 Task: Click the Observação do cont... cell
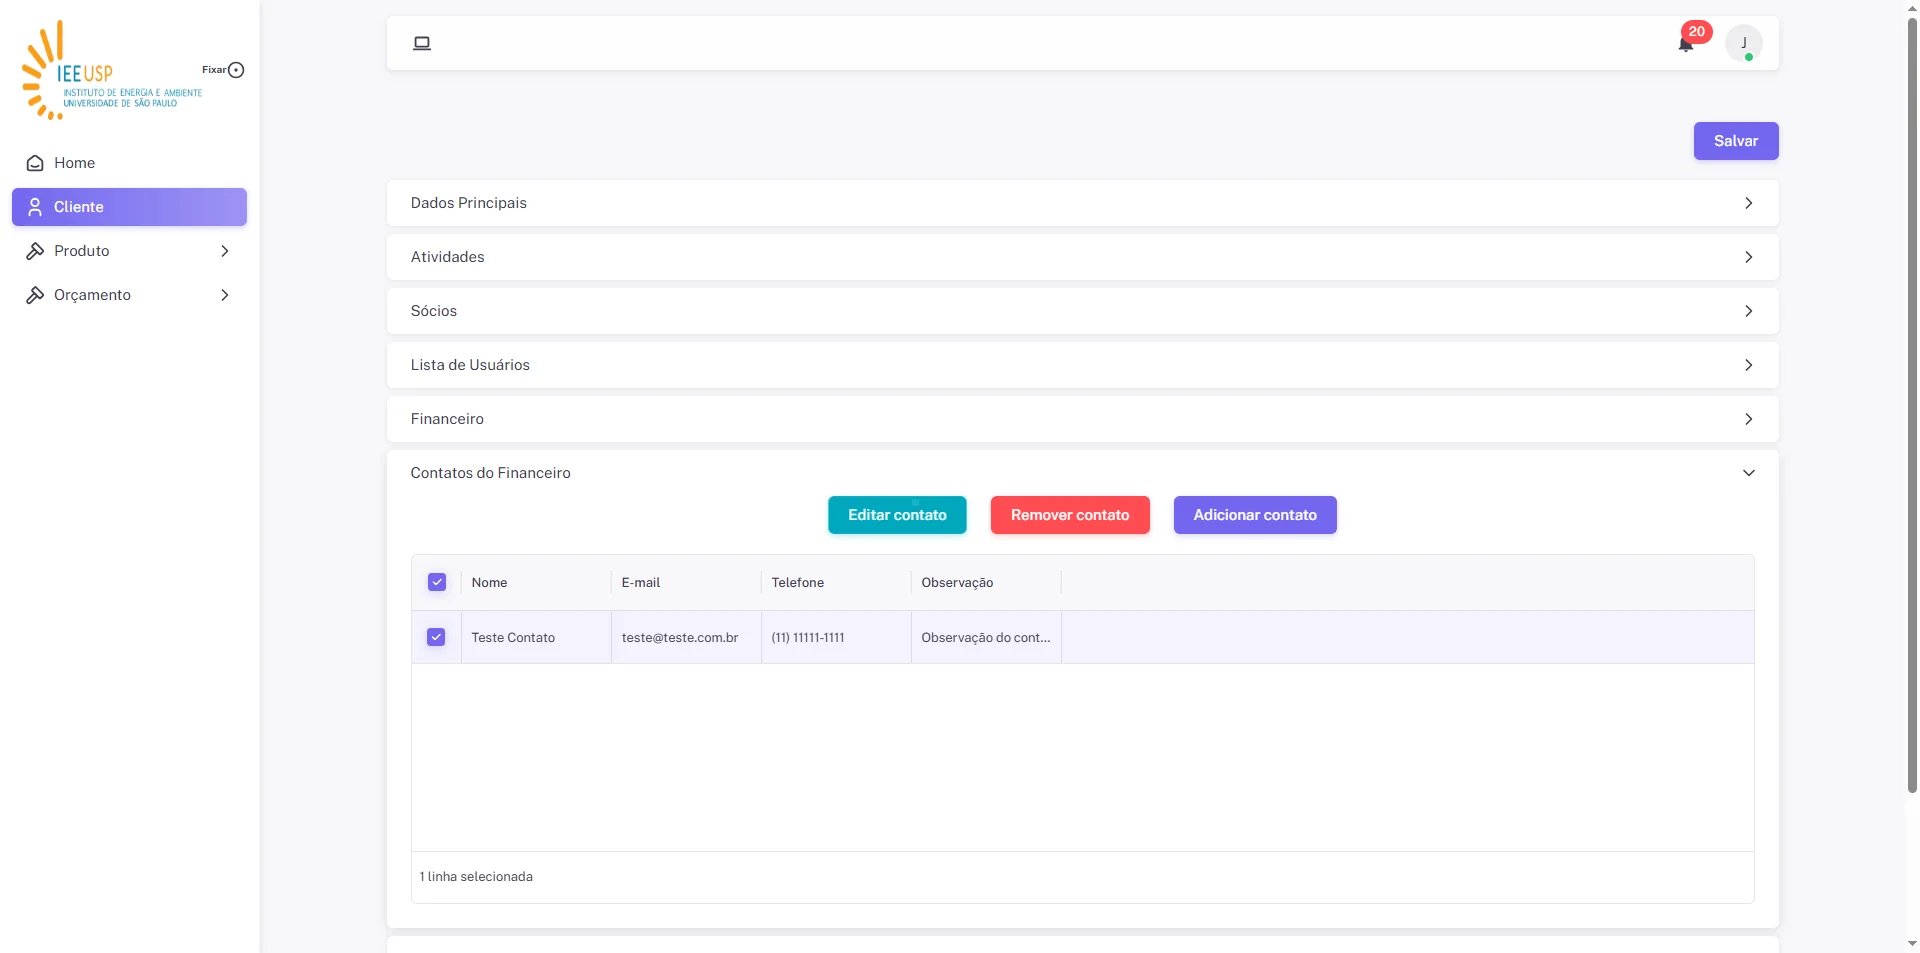tap(986, 637)
